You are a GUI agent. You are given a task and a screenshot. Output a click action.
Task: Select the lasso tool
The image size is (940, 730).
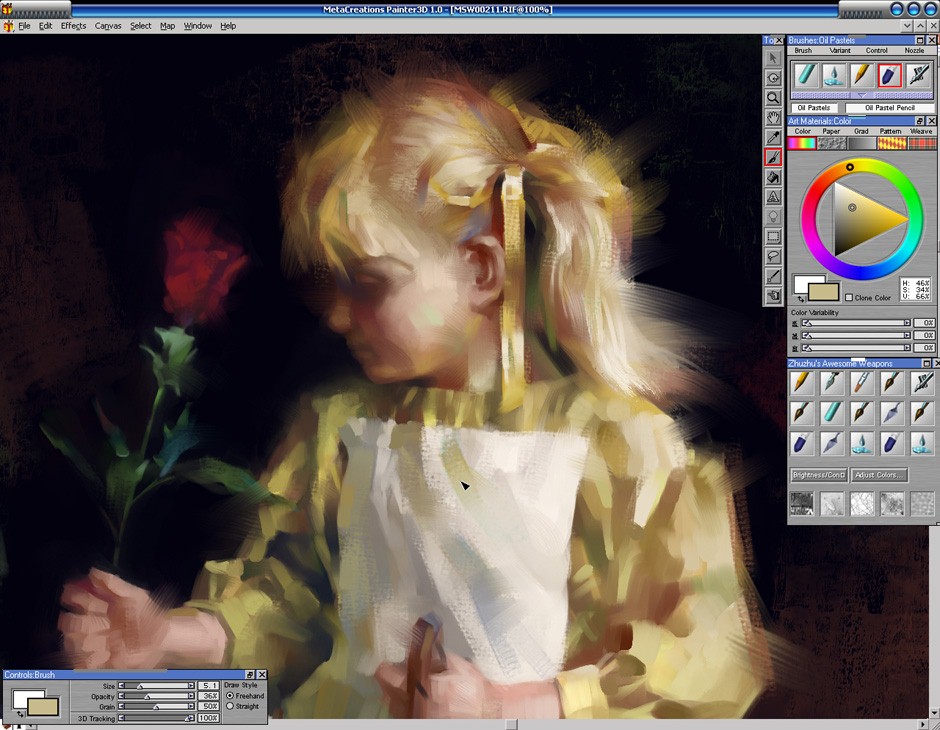tap(773, 256)
